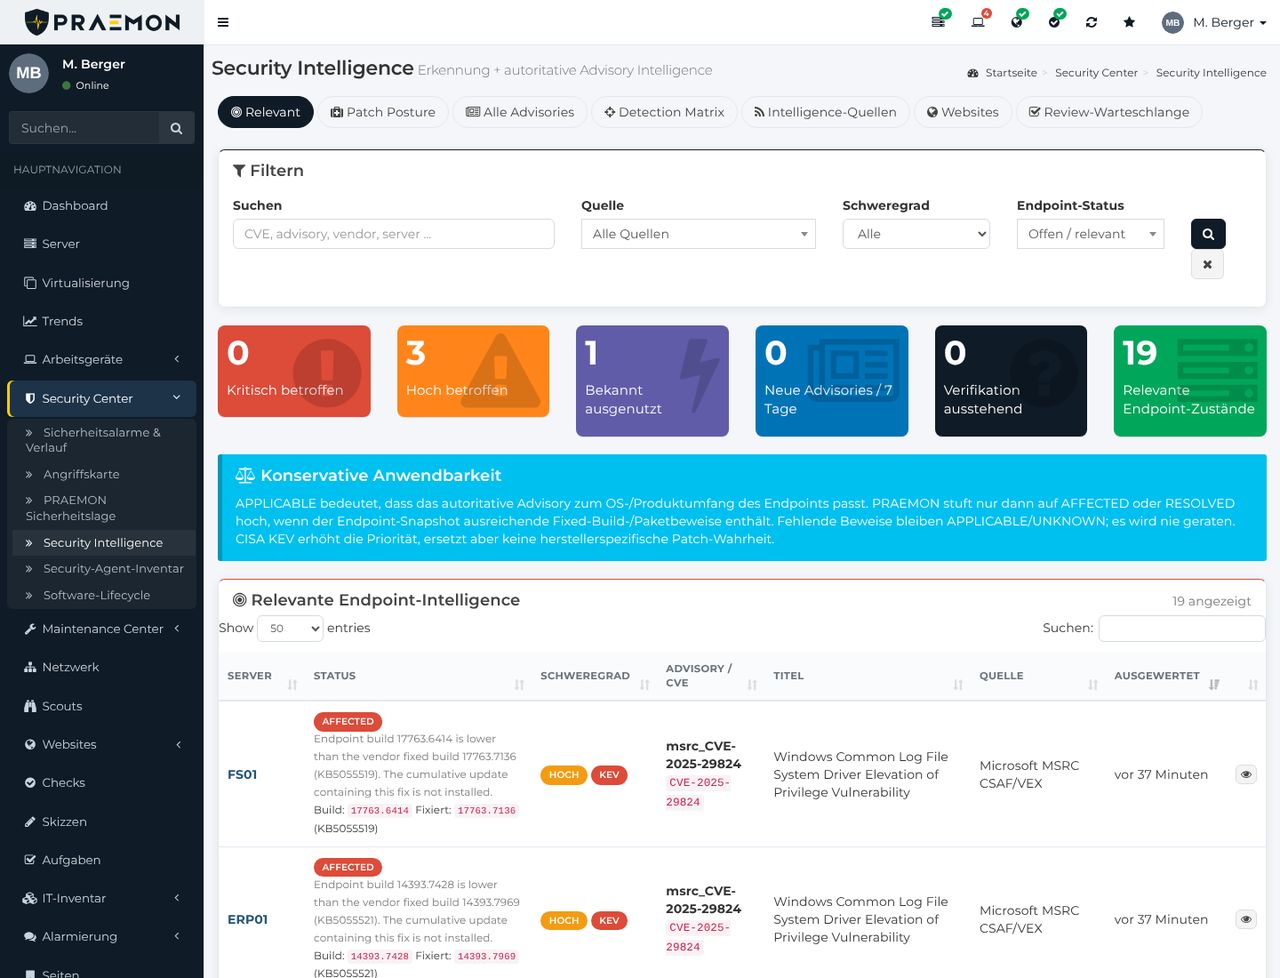1280x978 pixels.
Task: Switch to the Detection Matrix tab
Action: click(664, 112)
